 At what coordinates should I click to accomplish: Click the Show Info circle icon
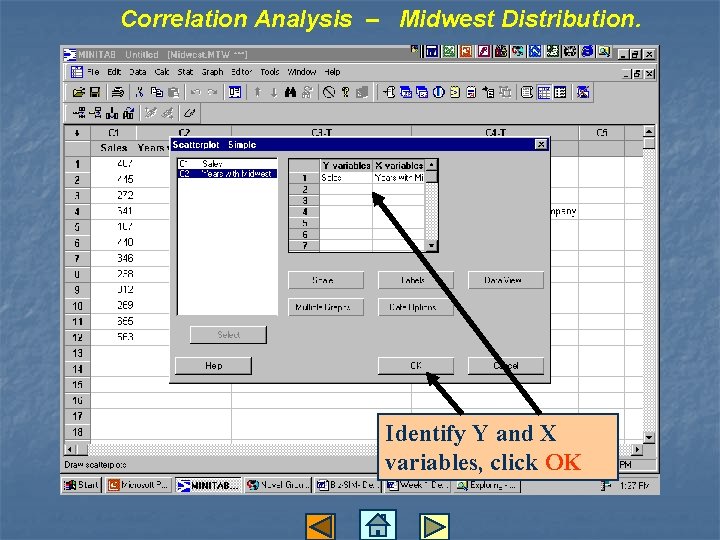pyautogui.click(x=439, y=92)
